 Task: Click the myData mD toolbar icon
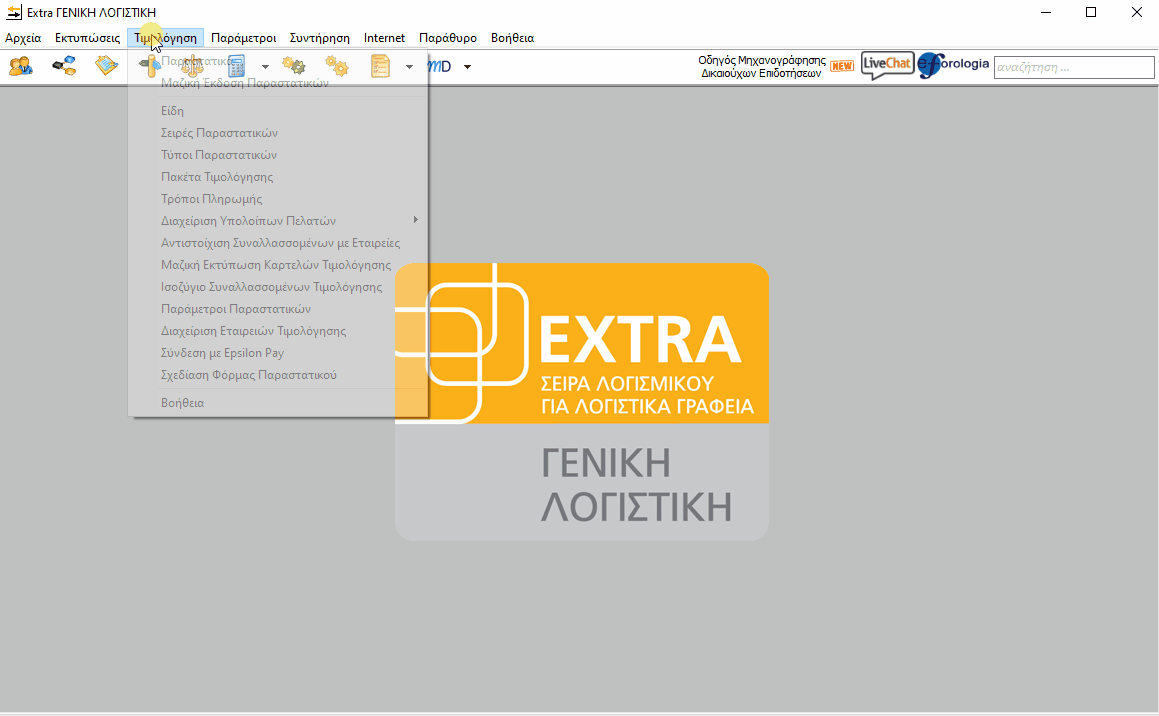441,67
